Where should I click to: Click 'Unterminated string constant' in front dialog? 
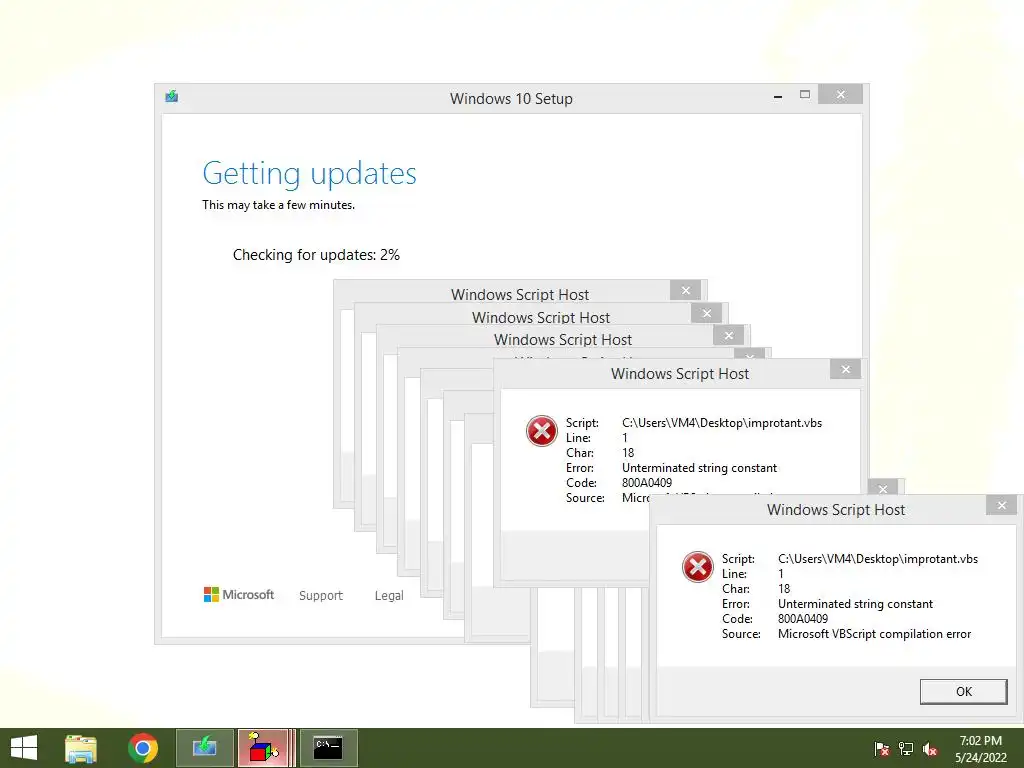pos(855,604)
